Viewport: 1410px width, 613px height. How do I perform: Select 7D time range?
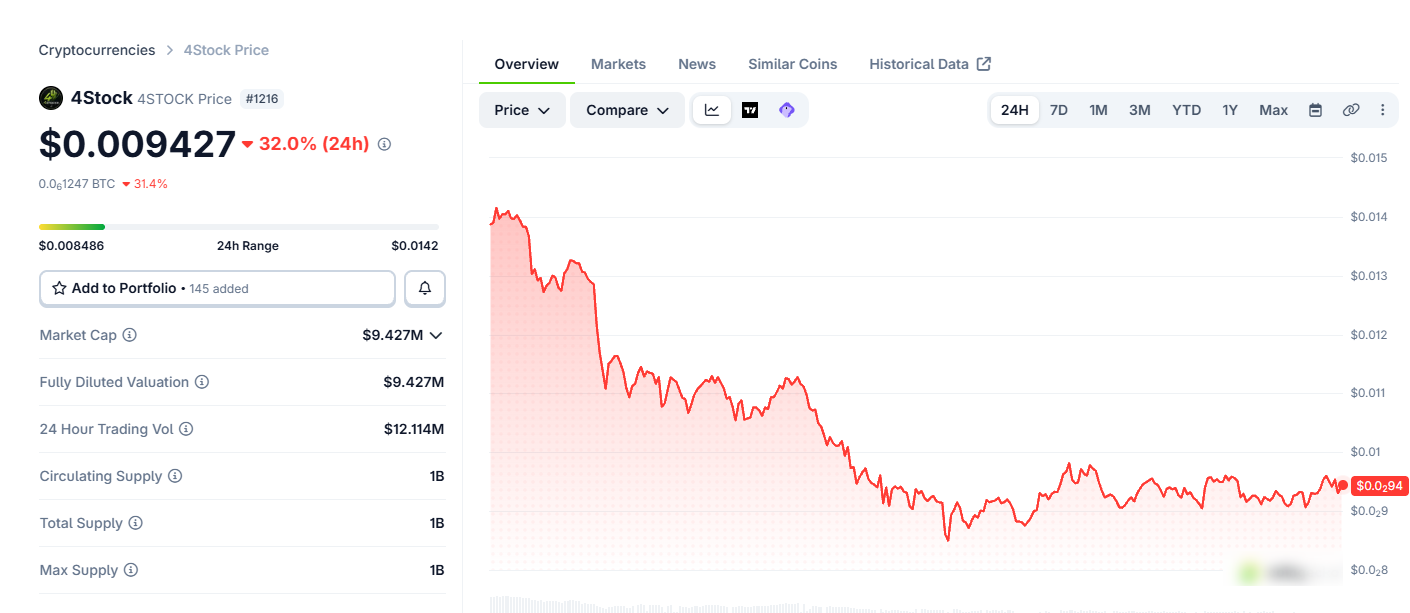(1059, 110)
